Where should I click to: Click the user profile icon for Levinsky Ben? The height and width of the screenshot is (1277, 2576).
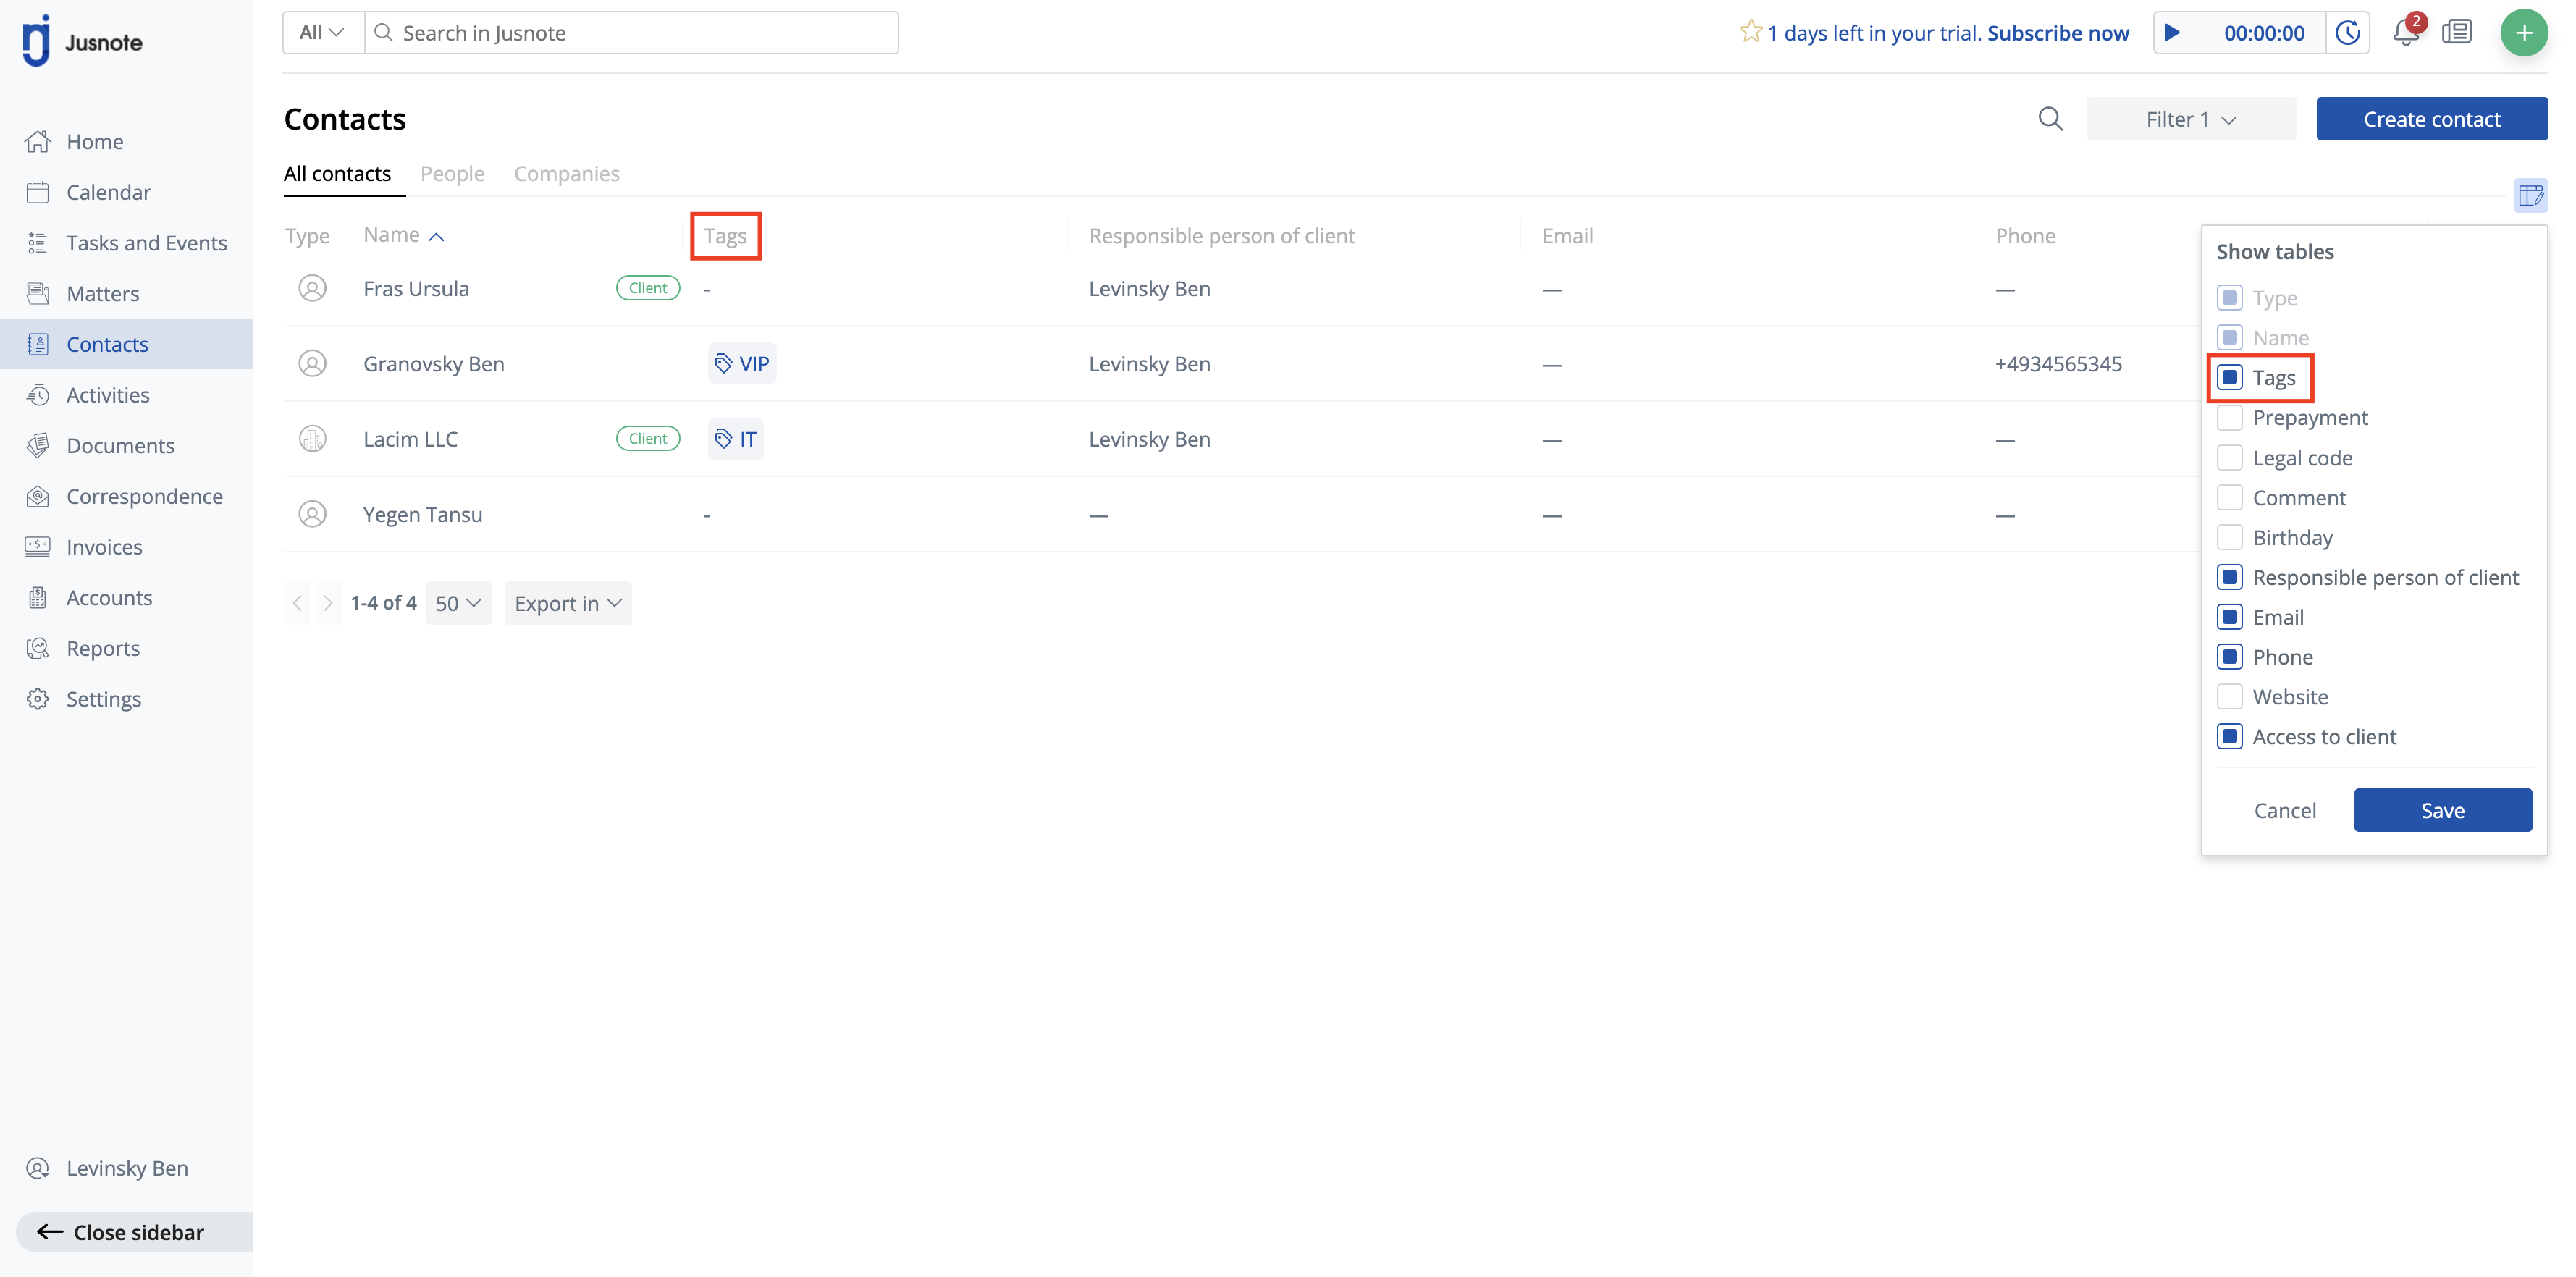[38, 1168]
